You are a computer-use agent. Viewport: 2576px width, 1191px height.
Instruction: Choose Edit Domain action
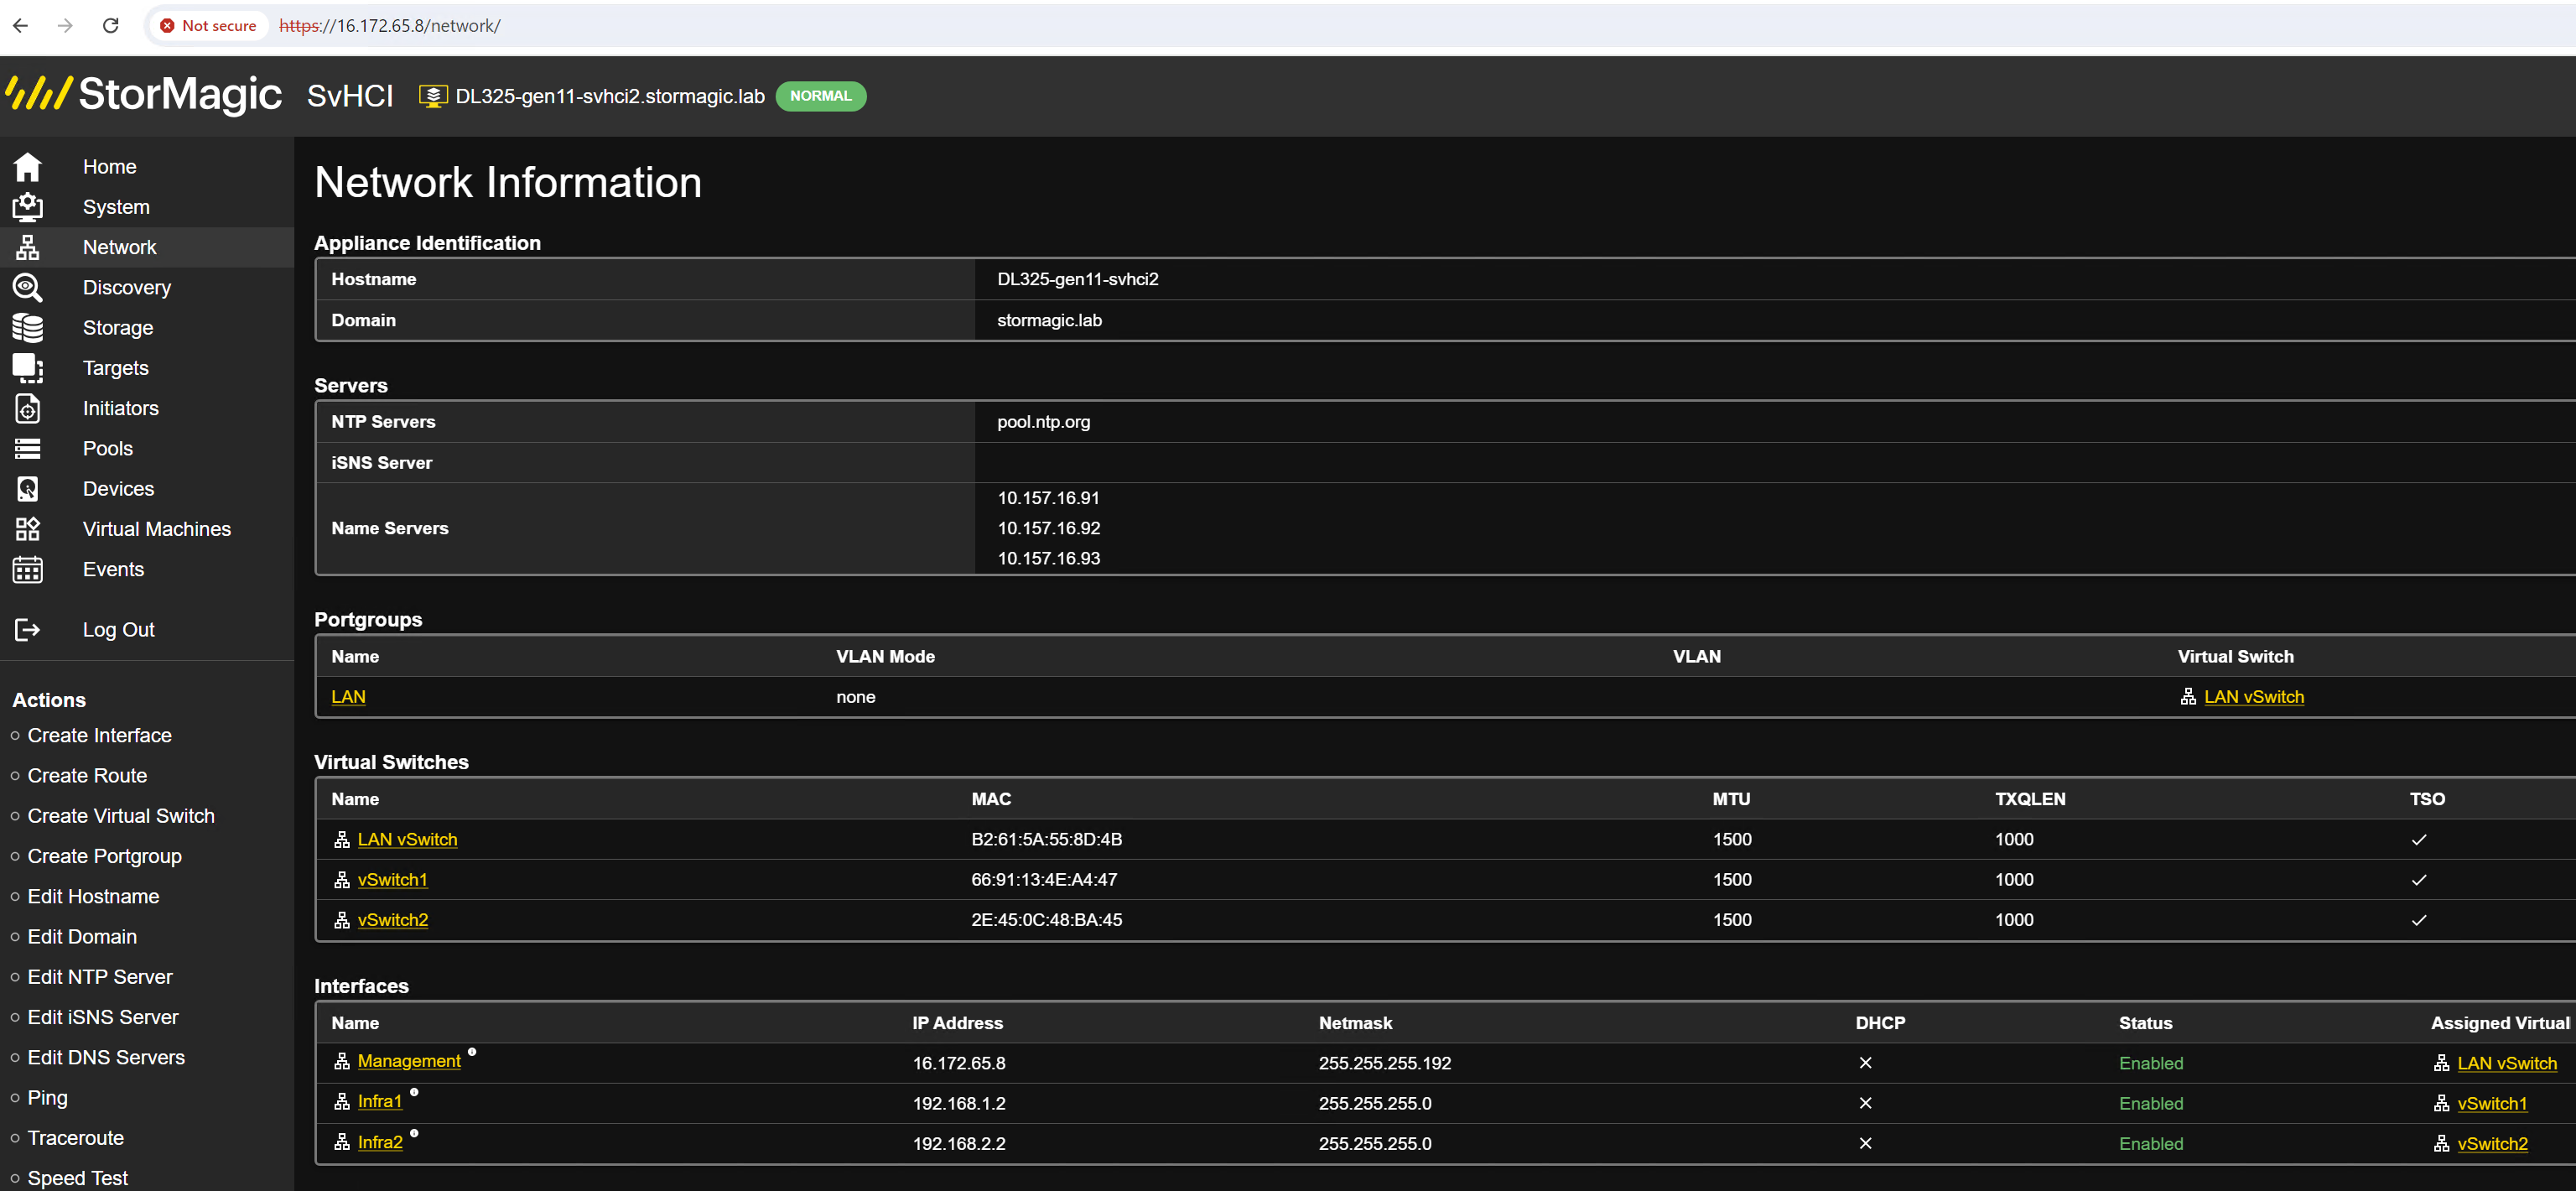[82, 937]
